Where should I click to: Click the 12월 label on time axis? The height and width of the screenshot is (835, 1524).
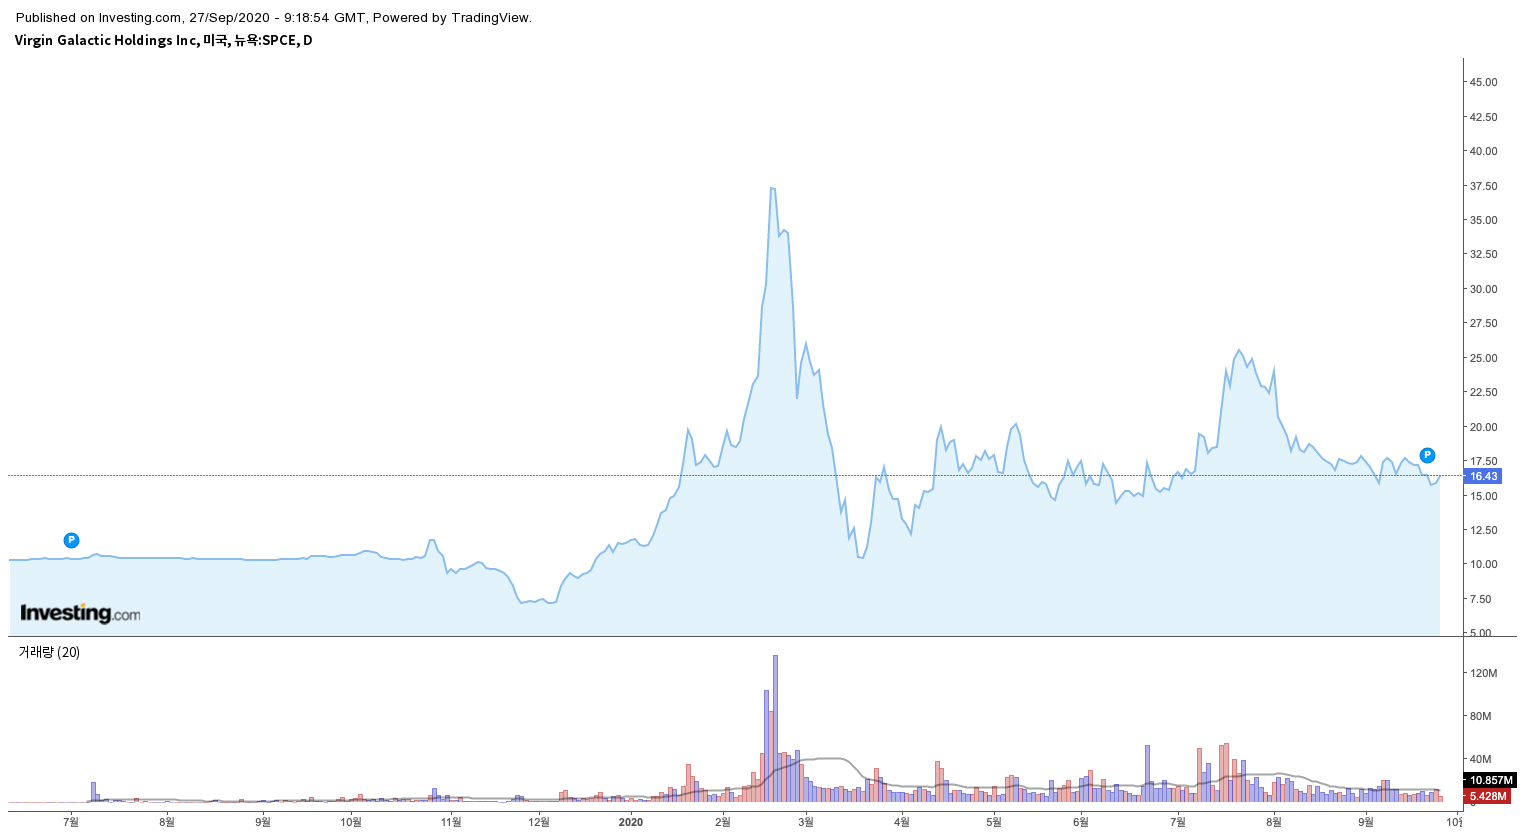tap(539, 822)
